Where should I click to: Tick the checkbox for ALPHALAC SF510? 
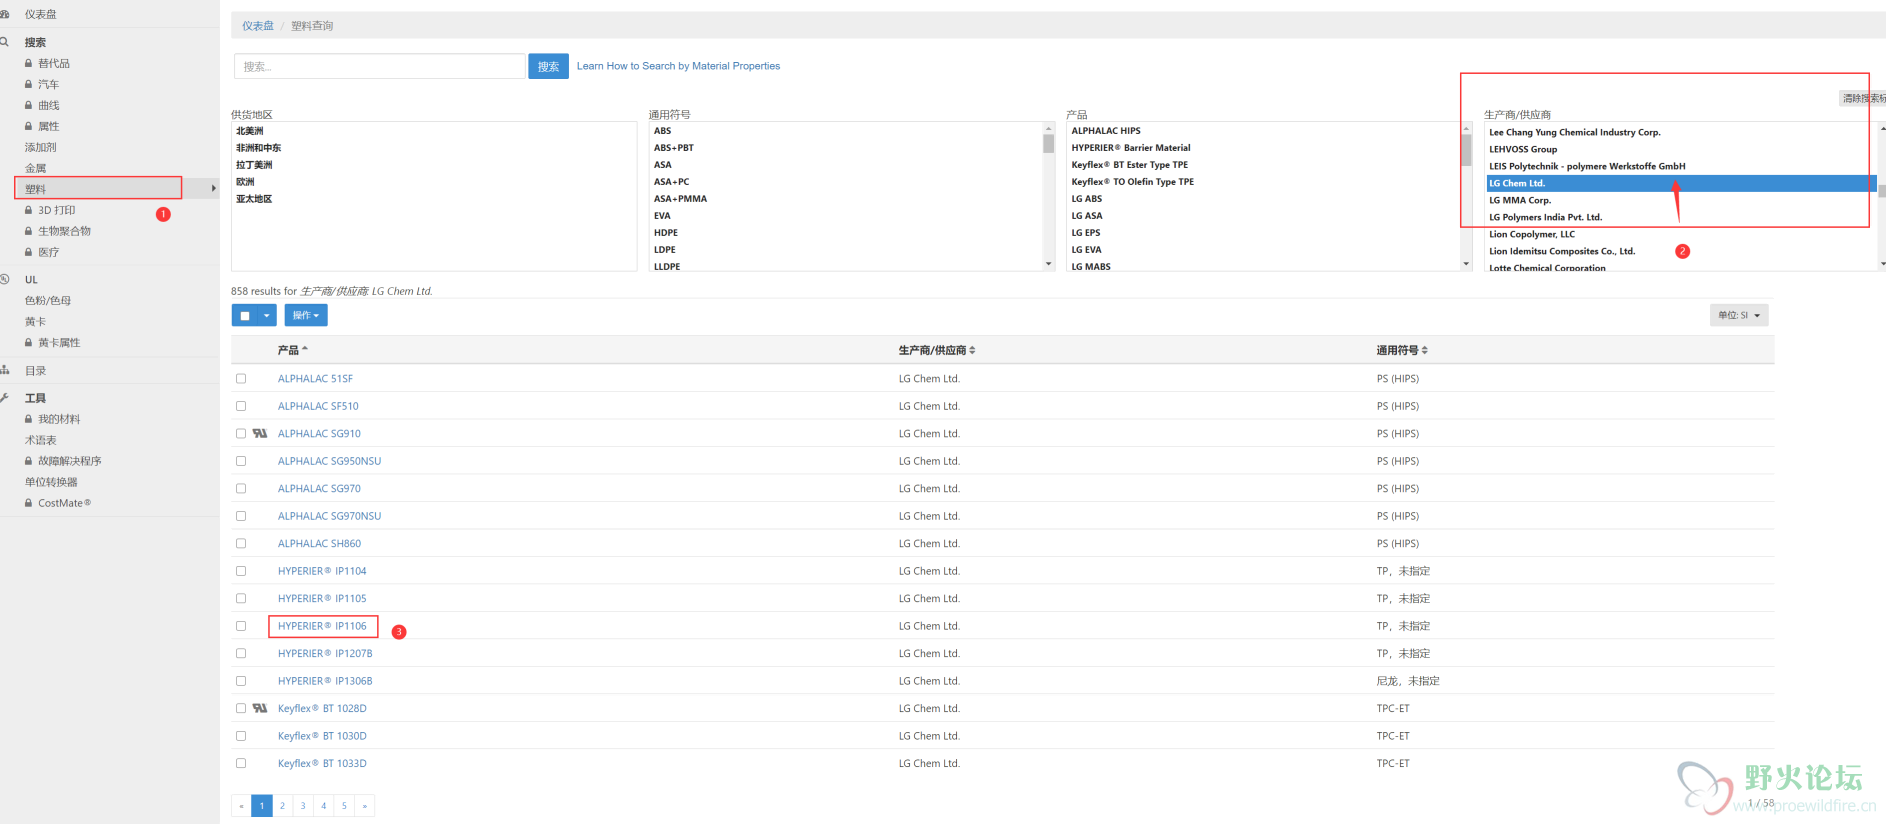(241, 406)
